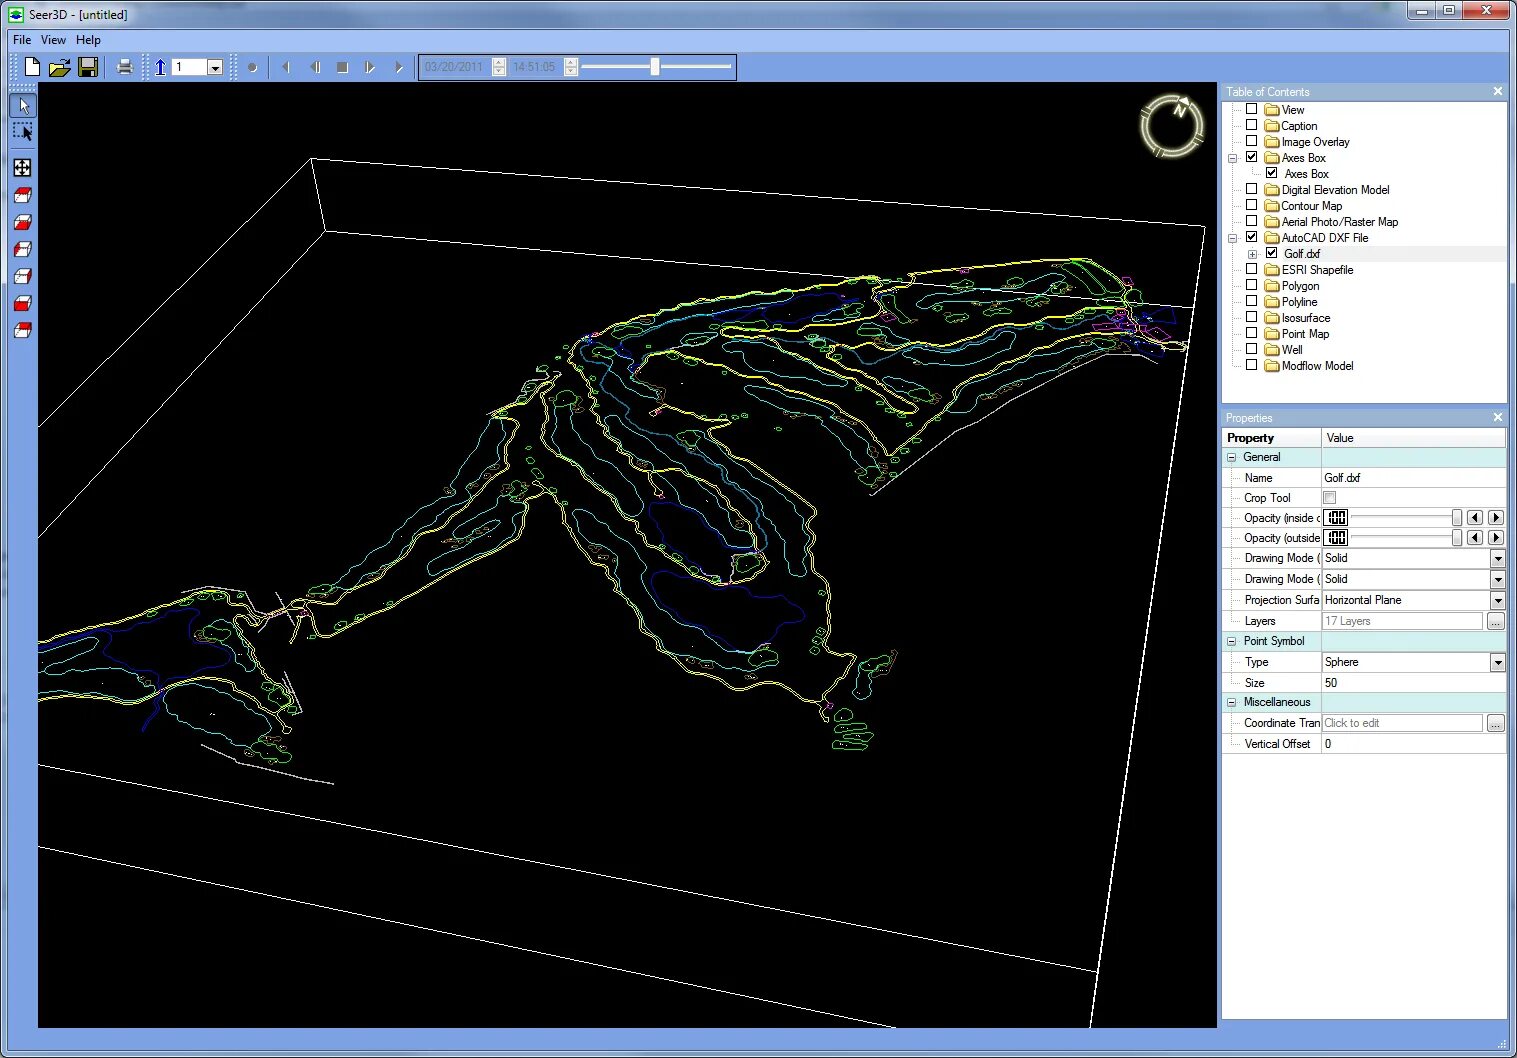1517x1058 pixels.
Task: Open the Projection Surface dropdown
Action: pos(1497,601)
